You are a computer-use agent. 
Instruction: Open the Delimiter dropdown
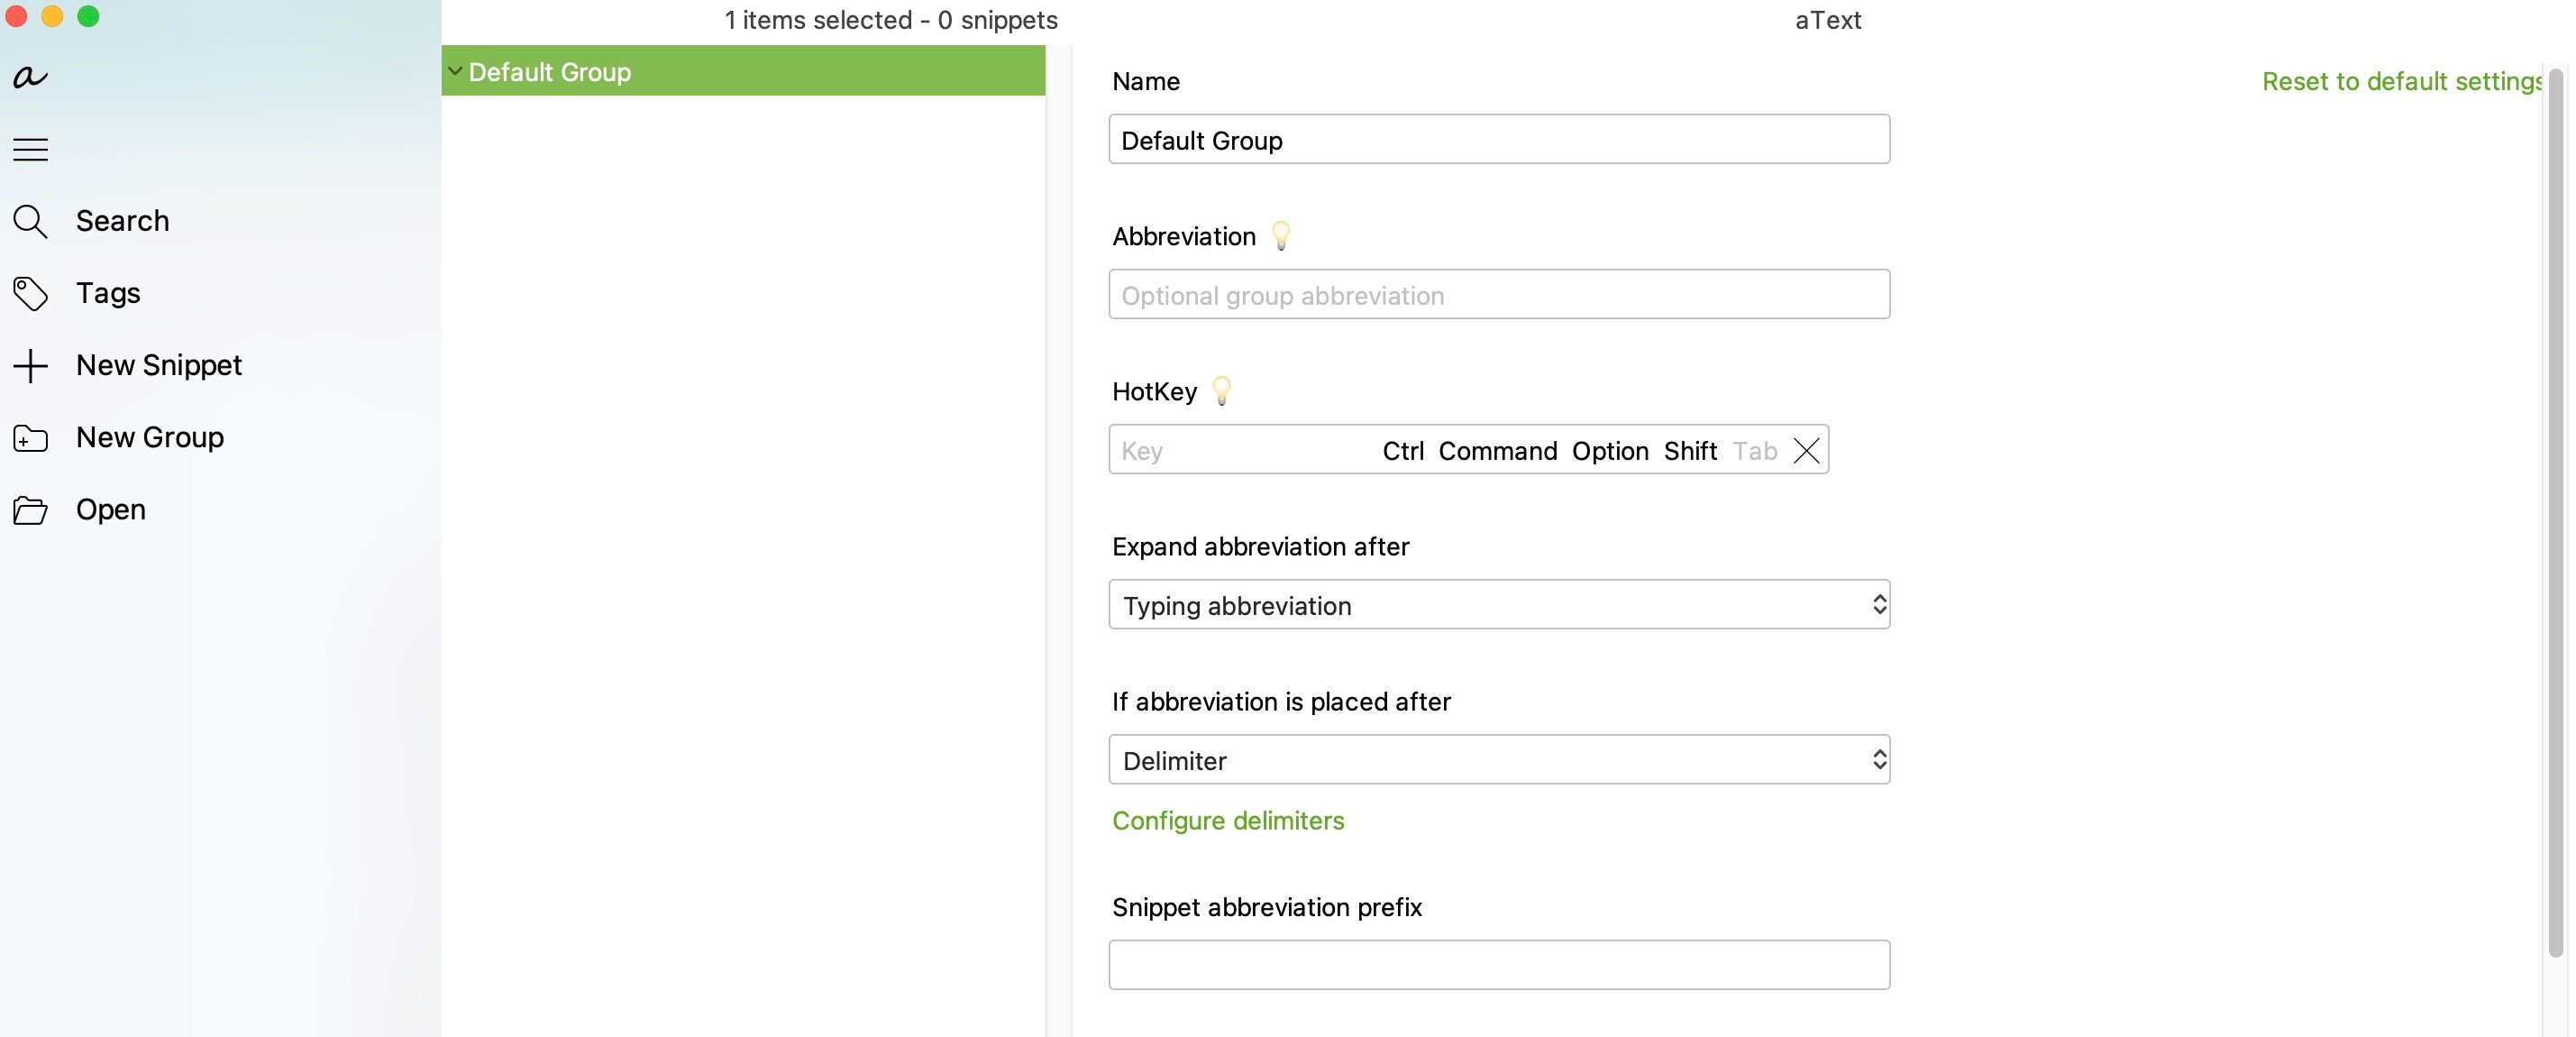(1499, 760)
